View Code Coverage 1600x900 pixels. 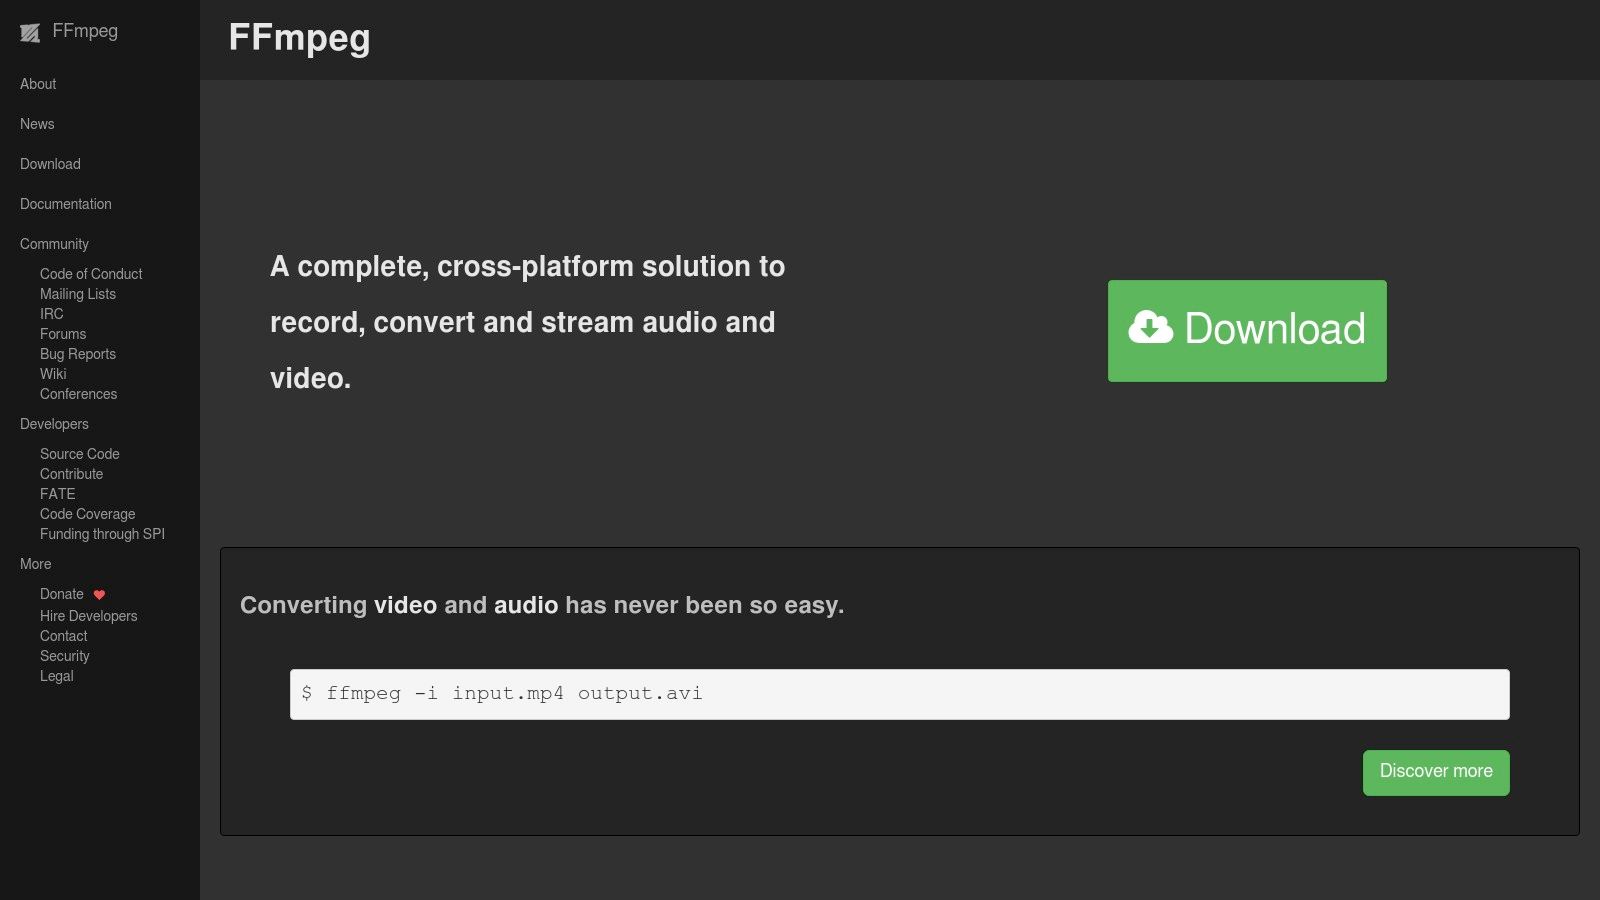pyautogui.click(x=86, y=513)
